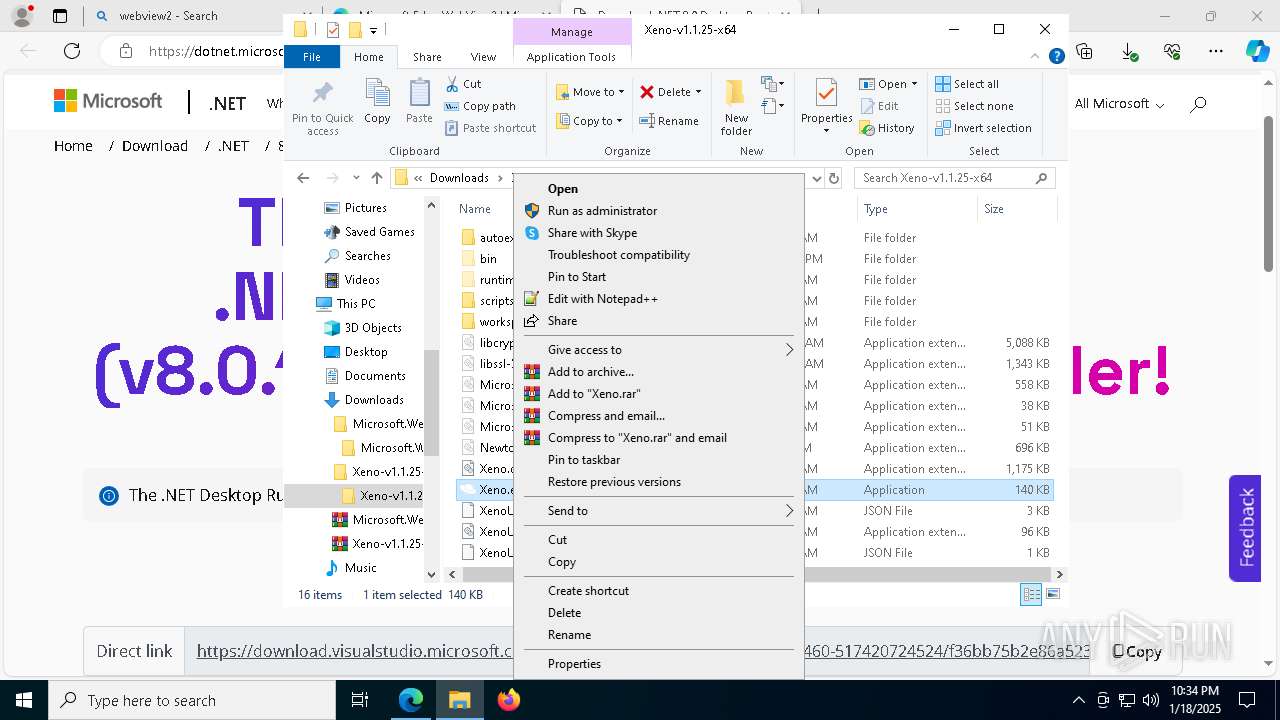
Task: Choose Open in the context menu
Action: click(562, 189)
